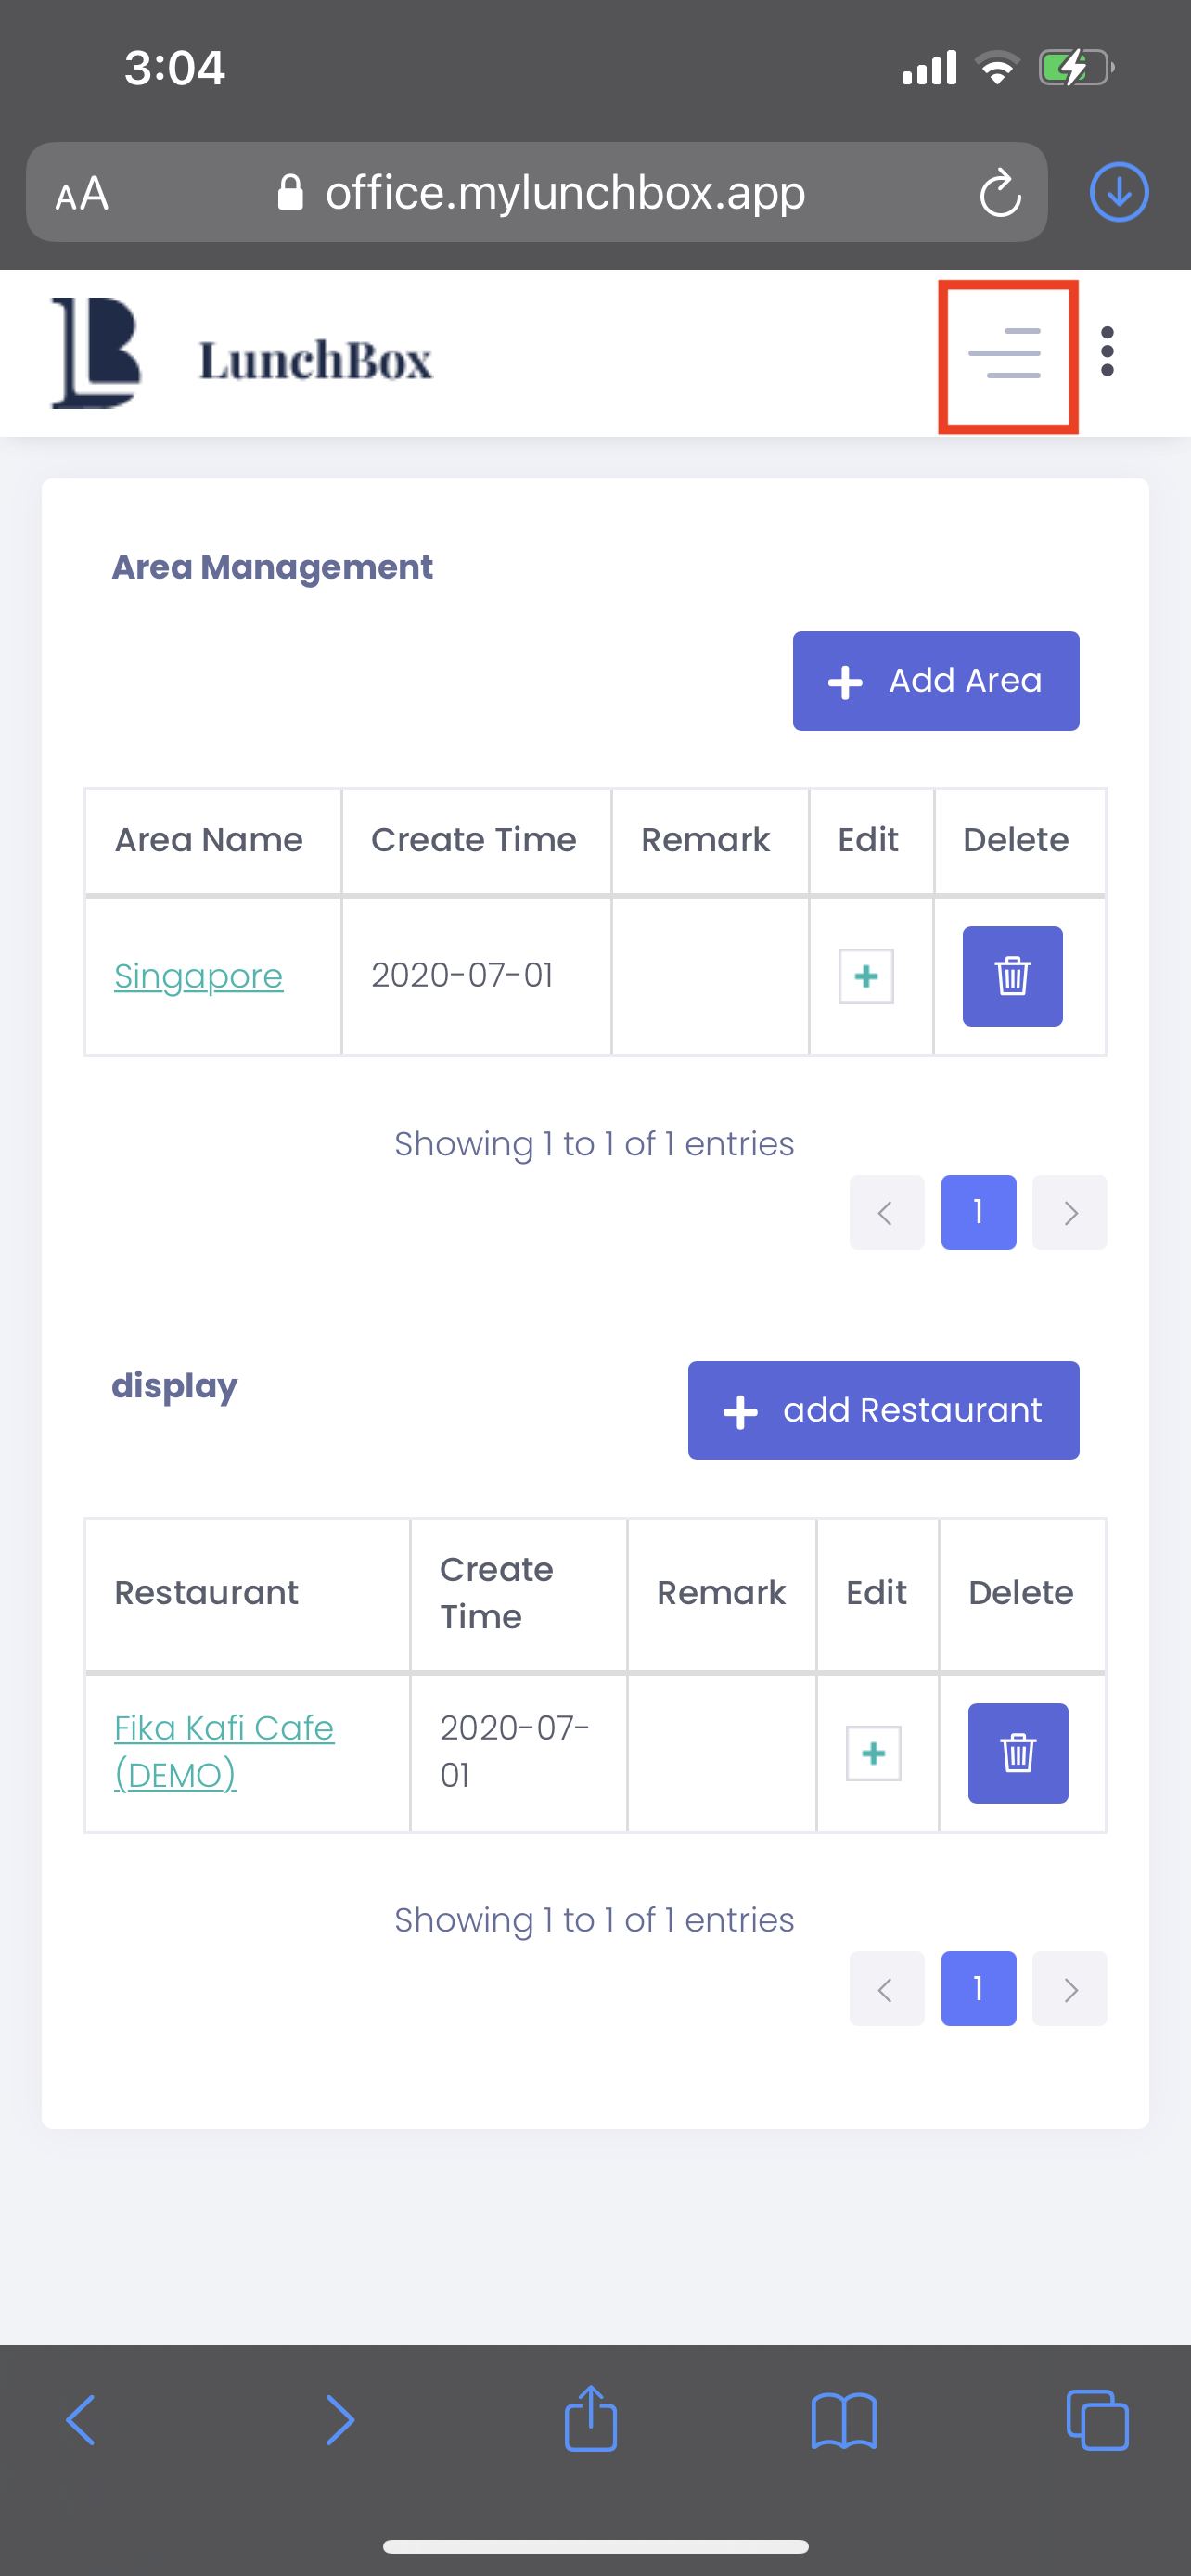Screen dimensions: 1191x2576
Task: Click the edit plus icon for Singapore
Action: point(866,976)
